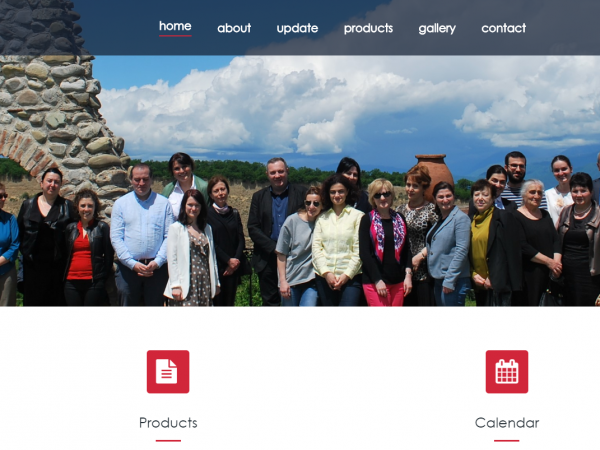Image resolution: width=600 pixels, height=450 pixels.
Task: Select the update navigation item
Action: pyautogui.click(x=297, y=28)
